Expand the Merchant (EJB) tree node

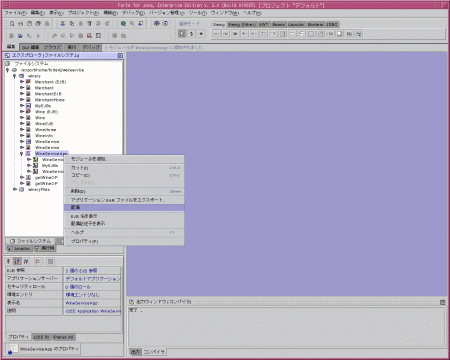coord(22,82)
